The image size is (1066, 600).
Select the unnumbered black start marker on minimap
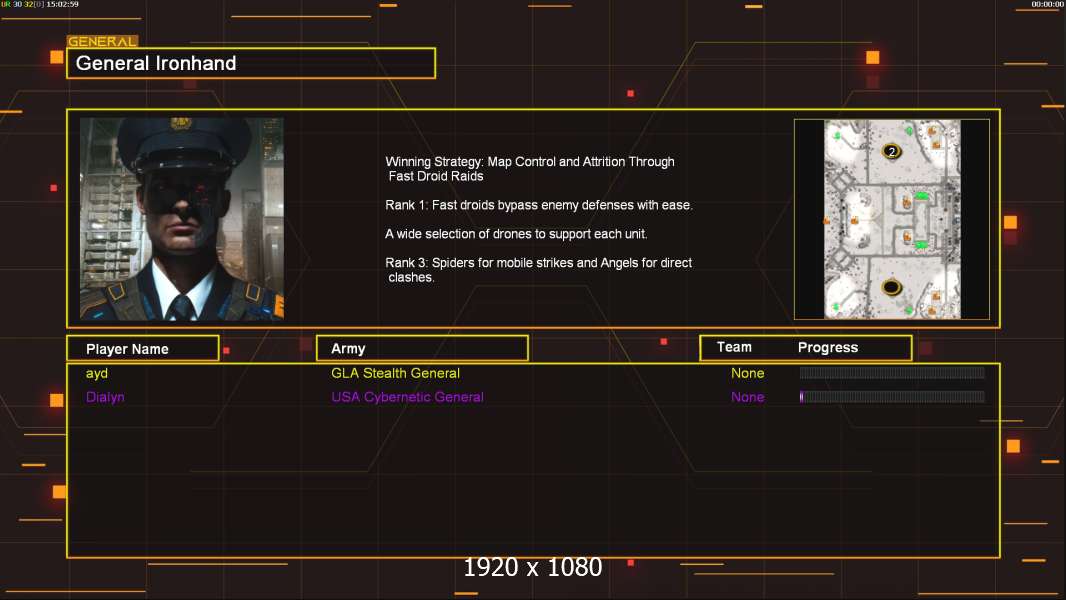click(891, 287)
